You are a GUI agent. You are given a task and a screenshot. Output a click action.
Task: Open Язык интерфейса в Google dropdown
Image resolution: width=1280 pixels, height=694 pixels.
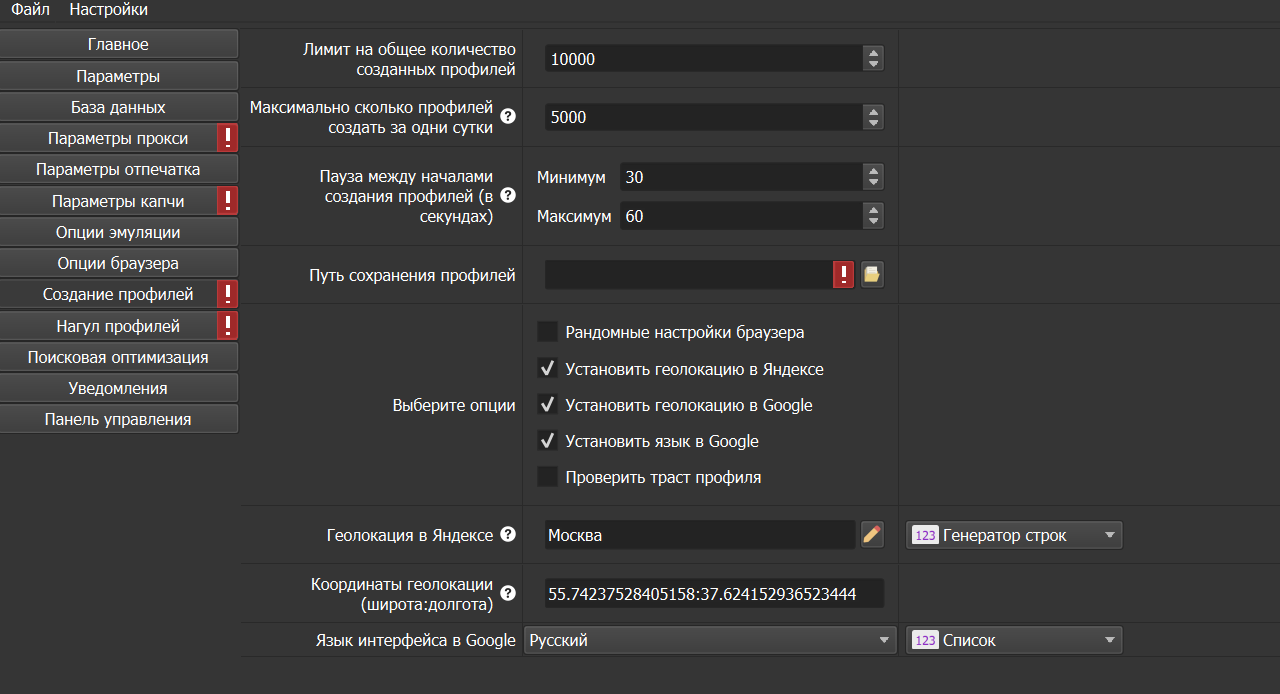pyautogui.click(x=709, y=640)
